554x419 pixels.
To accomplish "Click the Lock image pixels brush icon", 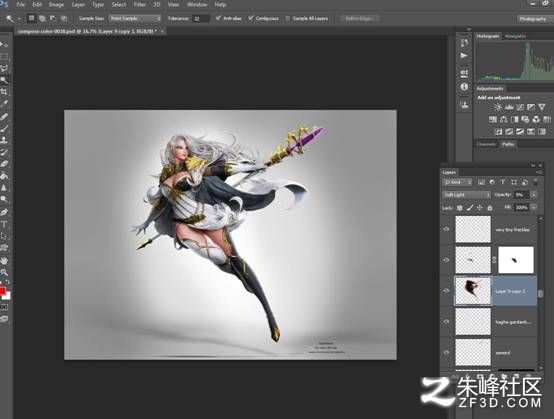I will tap(470, 208).
